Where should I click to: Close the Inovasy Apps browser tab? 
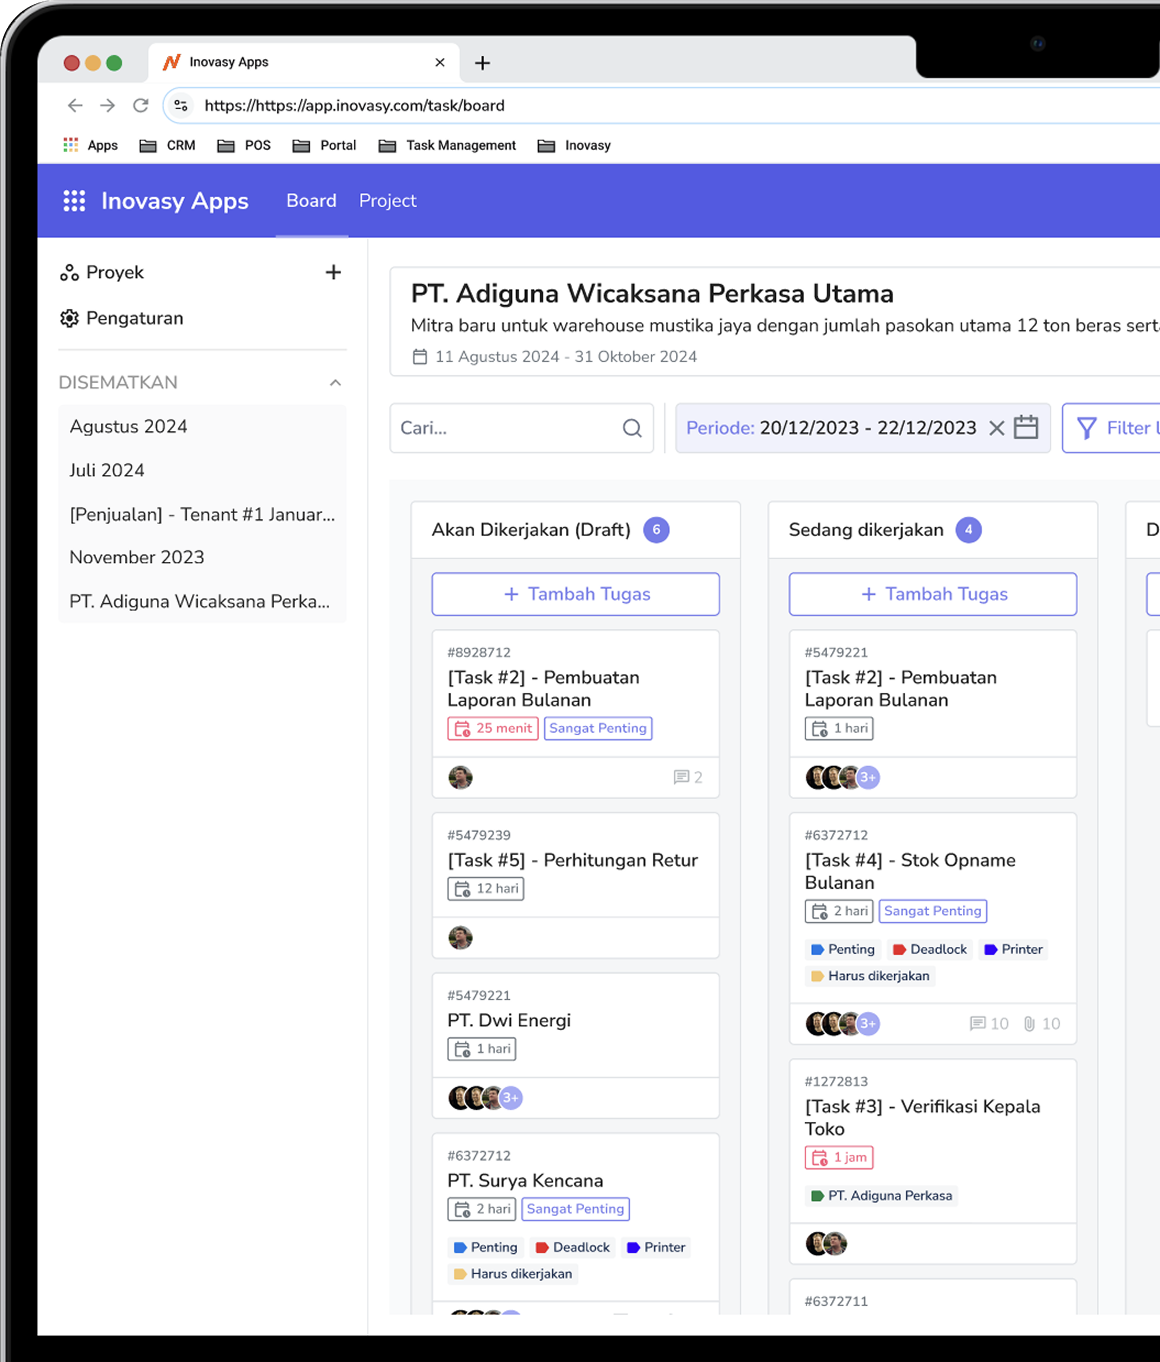point(440,62)
